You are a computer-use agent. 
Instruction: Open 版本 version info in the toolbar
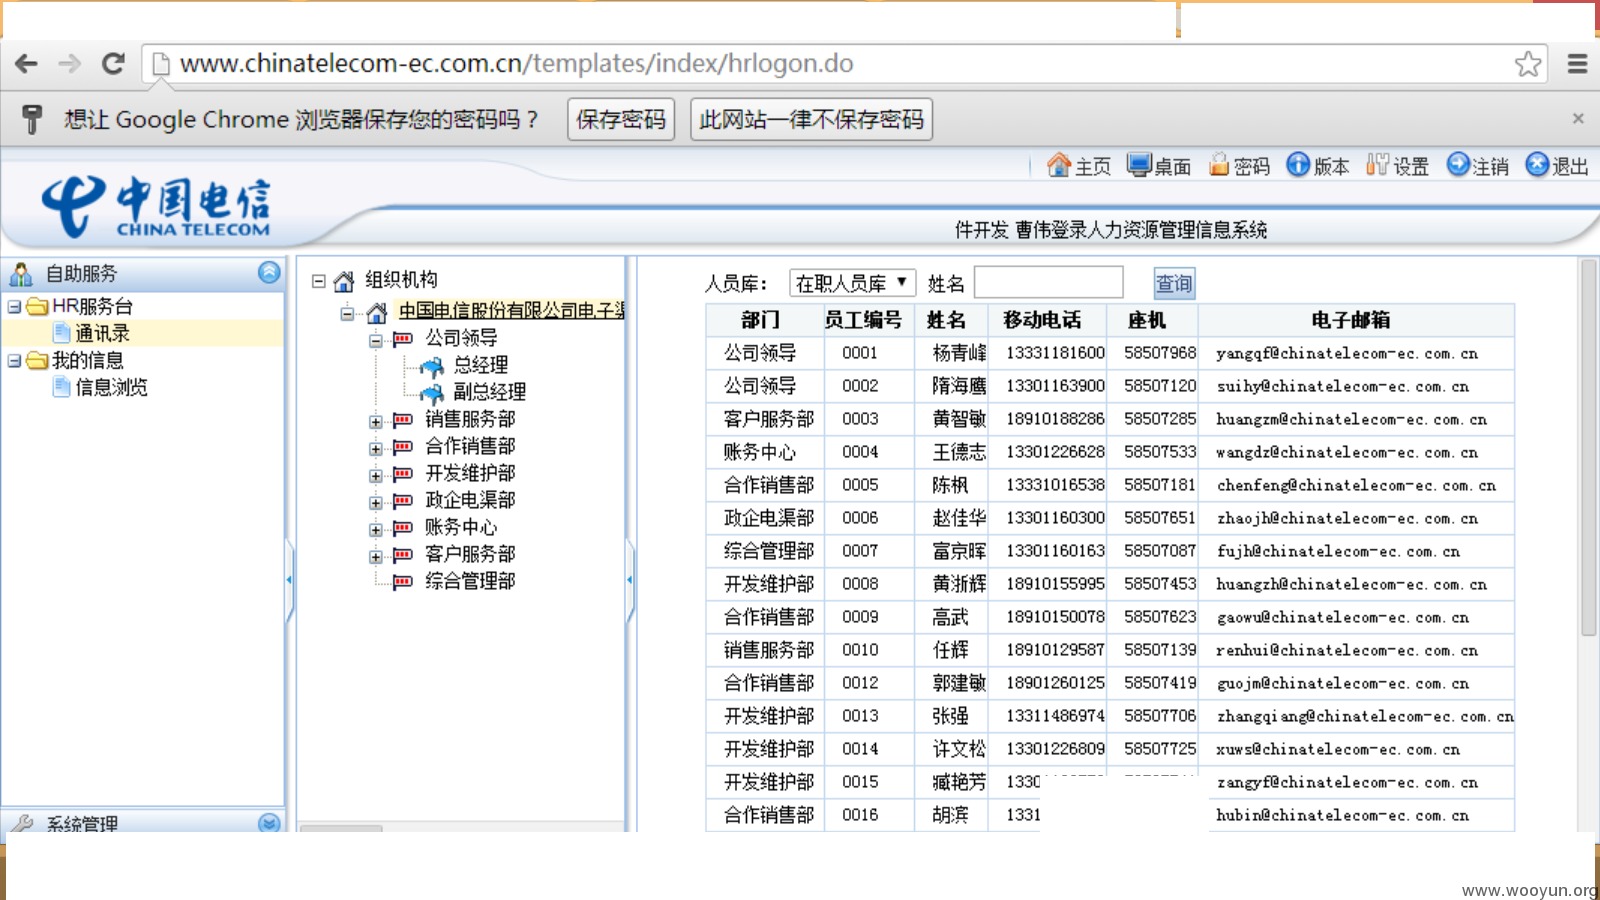(1318, 166)
